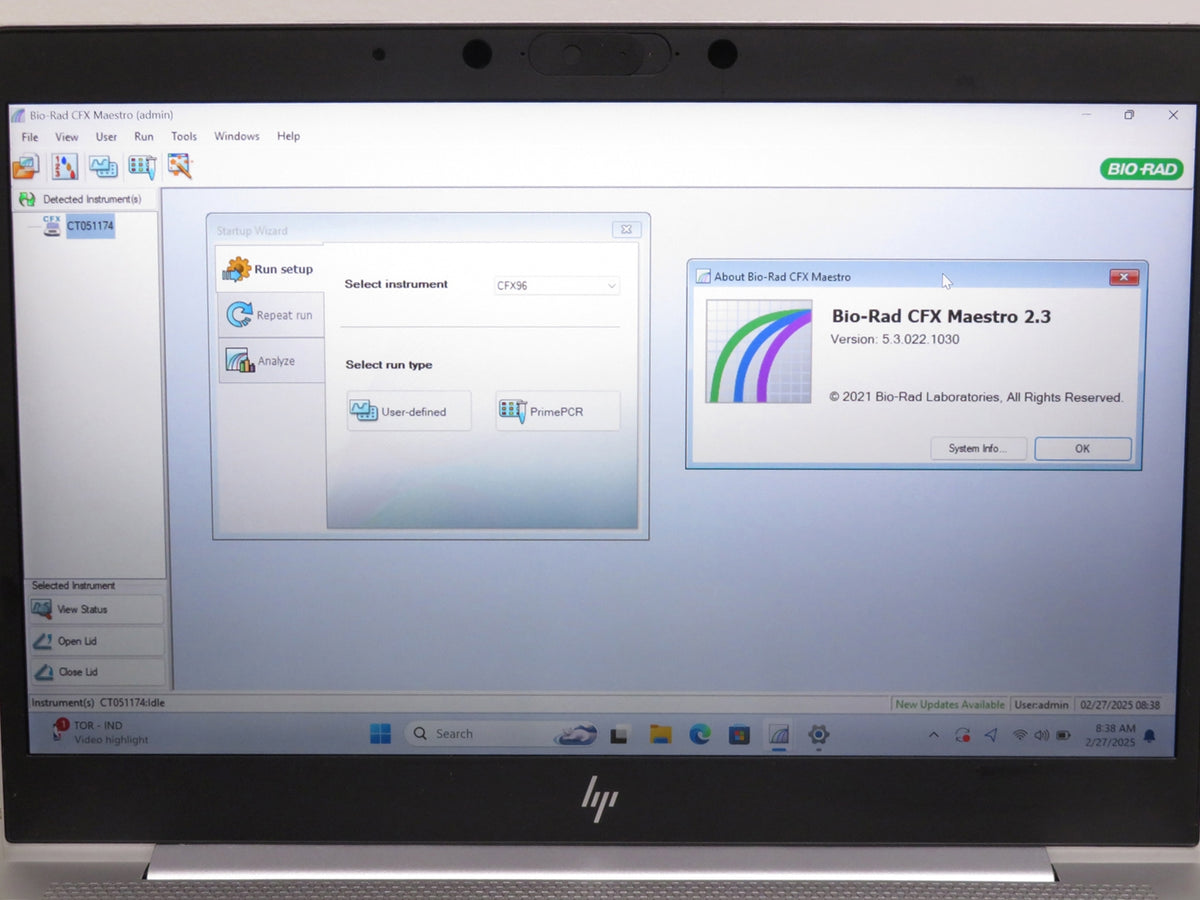This screenshot has height=900, width=1200.
Task: Open the Windows menu
Action: point(237,136)
